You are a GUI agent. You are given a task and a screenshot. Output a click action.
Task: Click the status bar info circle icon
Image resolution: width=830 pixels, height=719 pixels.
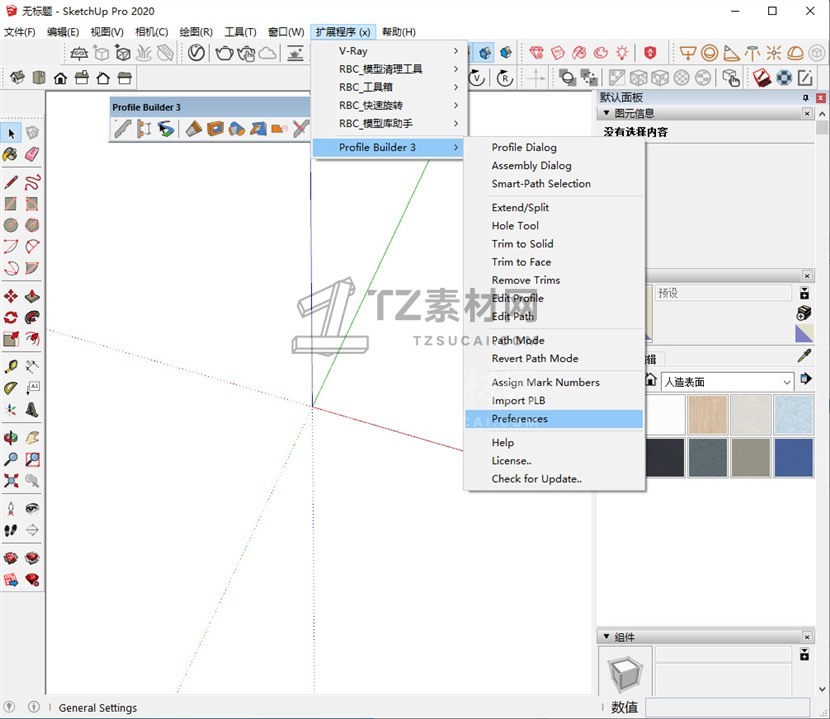[33, 707]
